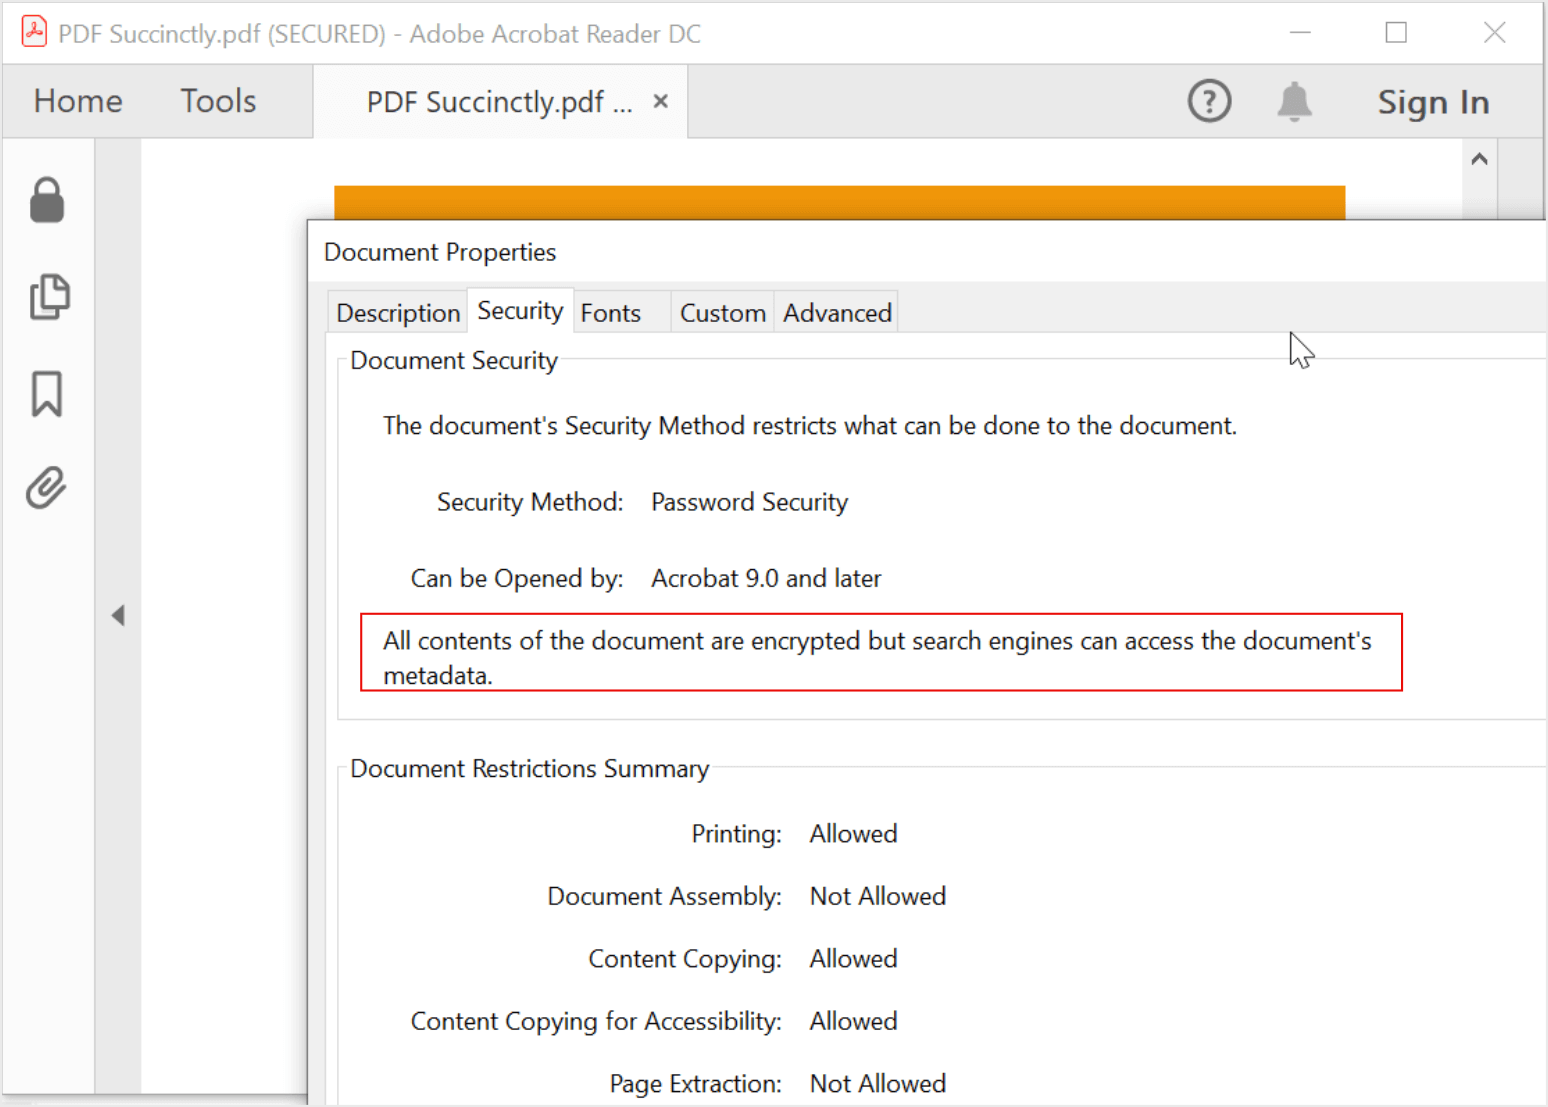Maximize the Acrobat Reader window
The height and width of the screenshot is (1107, 1548).
click(x=1396, y=33)
